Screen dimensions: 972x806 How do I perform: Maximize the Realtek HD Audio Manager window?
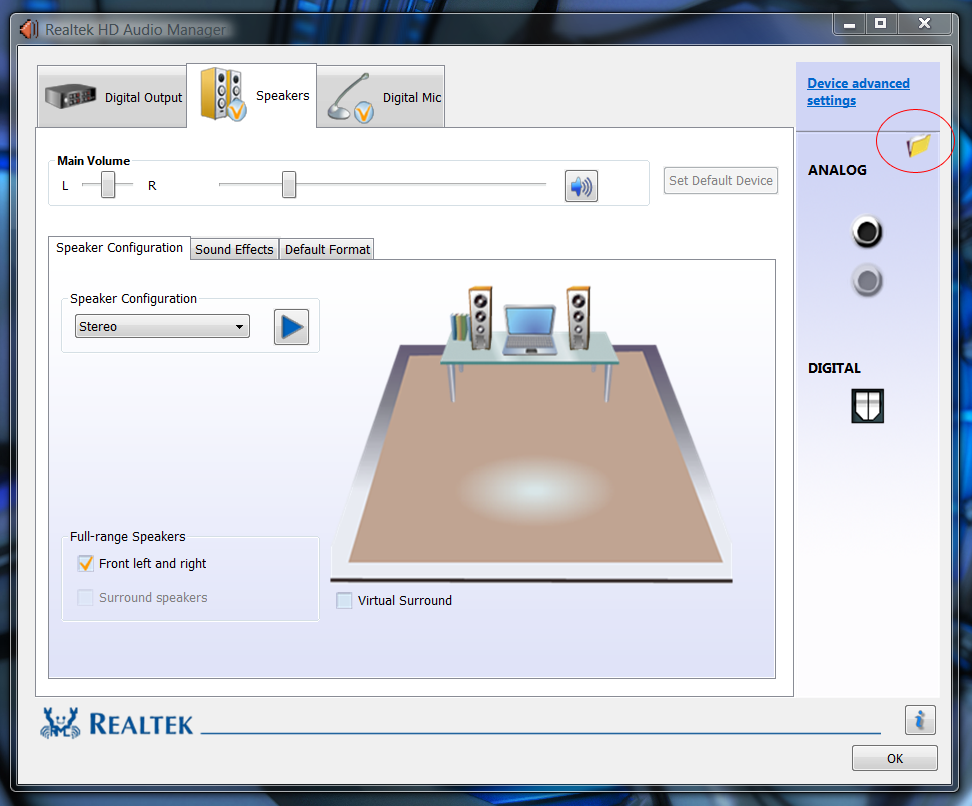pos(880,24)
